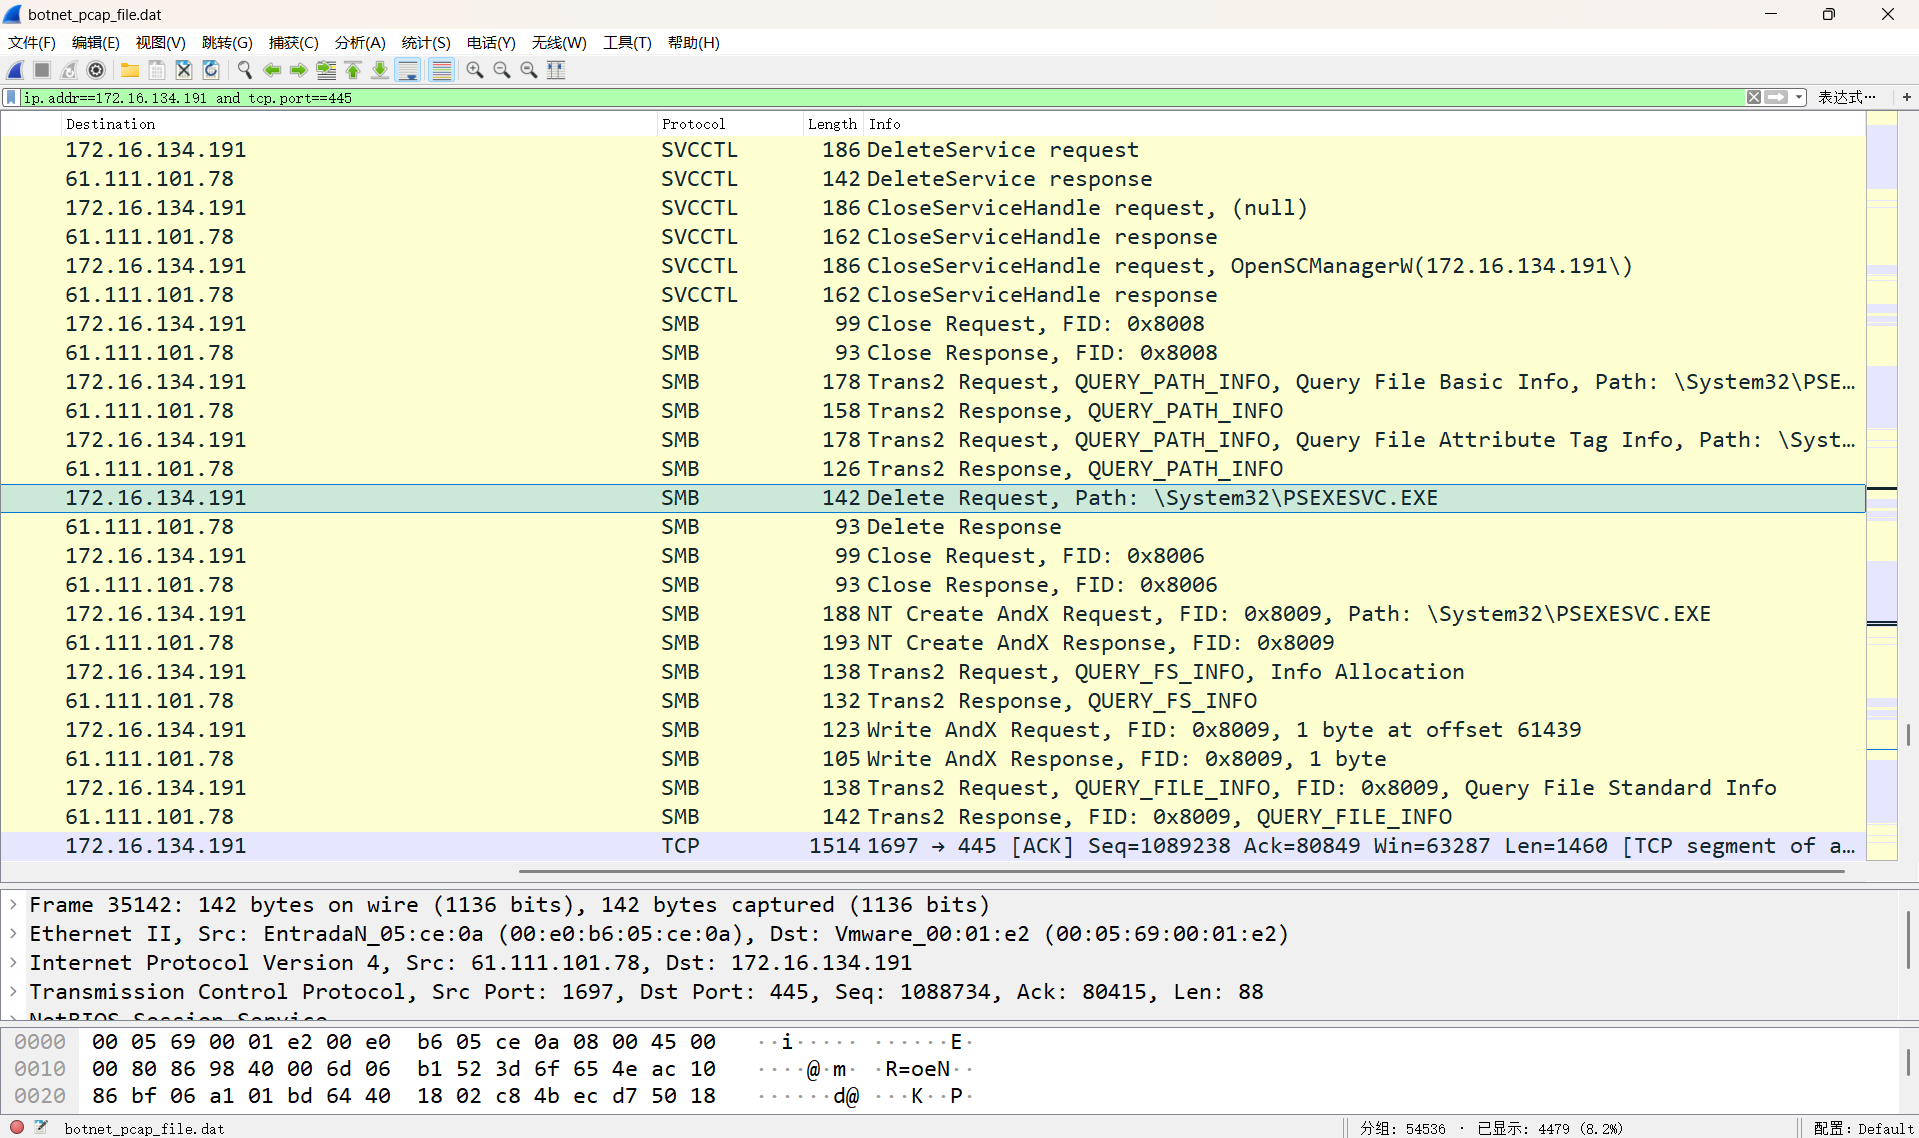Jump to the first packet
Screen dimensions: 1919x1138
353,70
